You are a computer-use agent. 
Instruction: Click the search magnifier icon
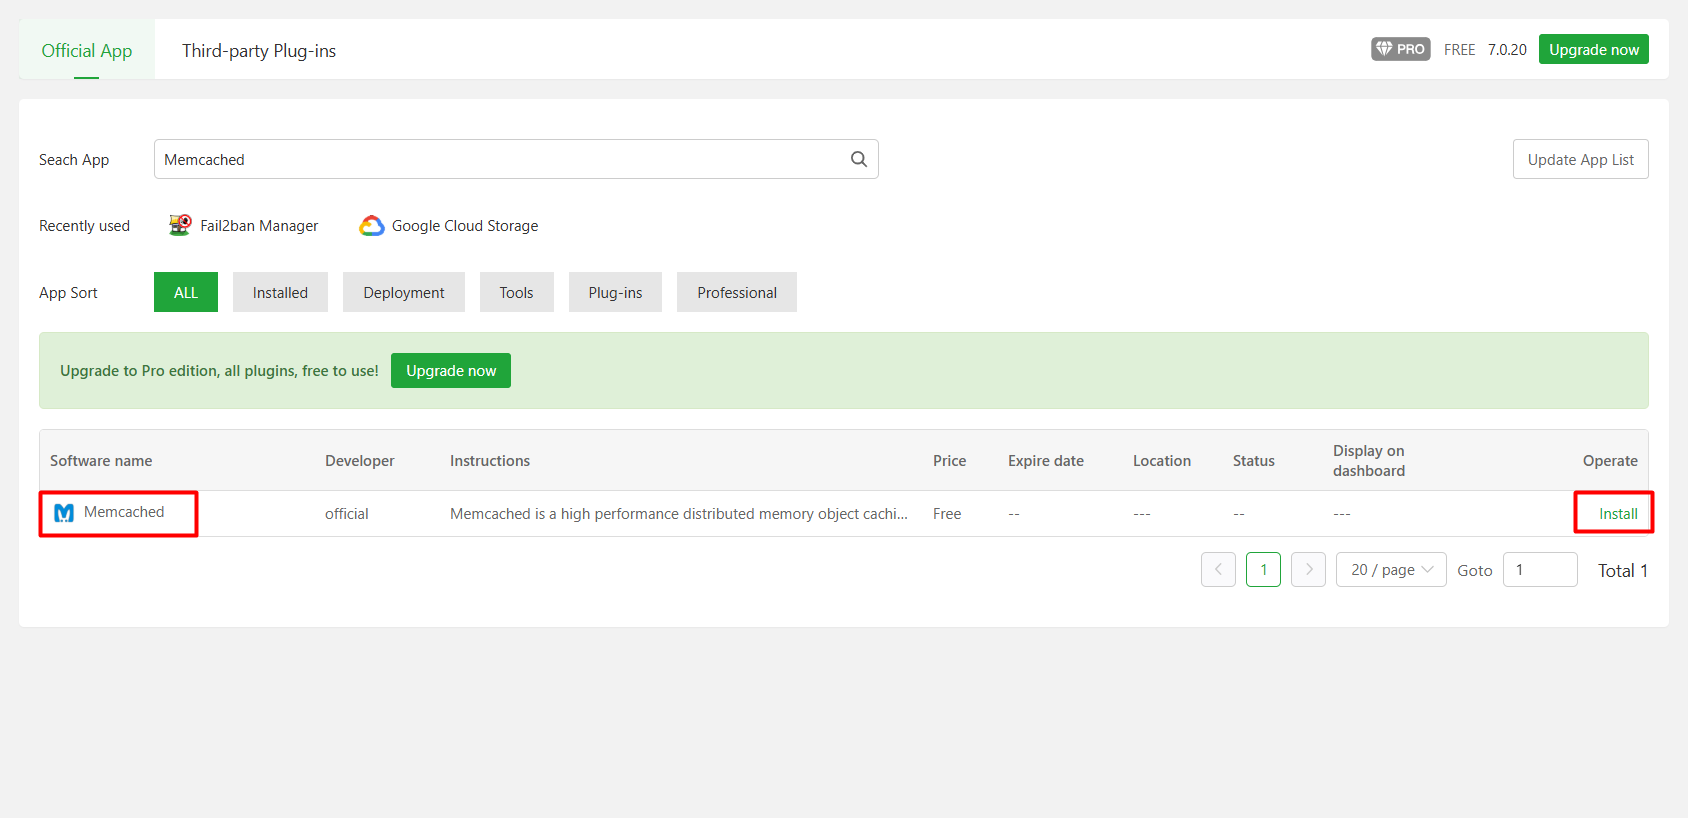pyautogui.click(x=858, y=159)
